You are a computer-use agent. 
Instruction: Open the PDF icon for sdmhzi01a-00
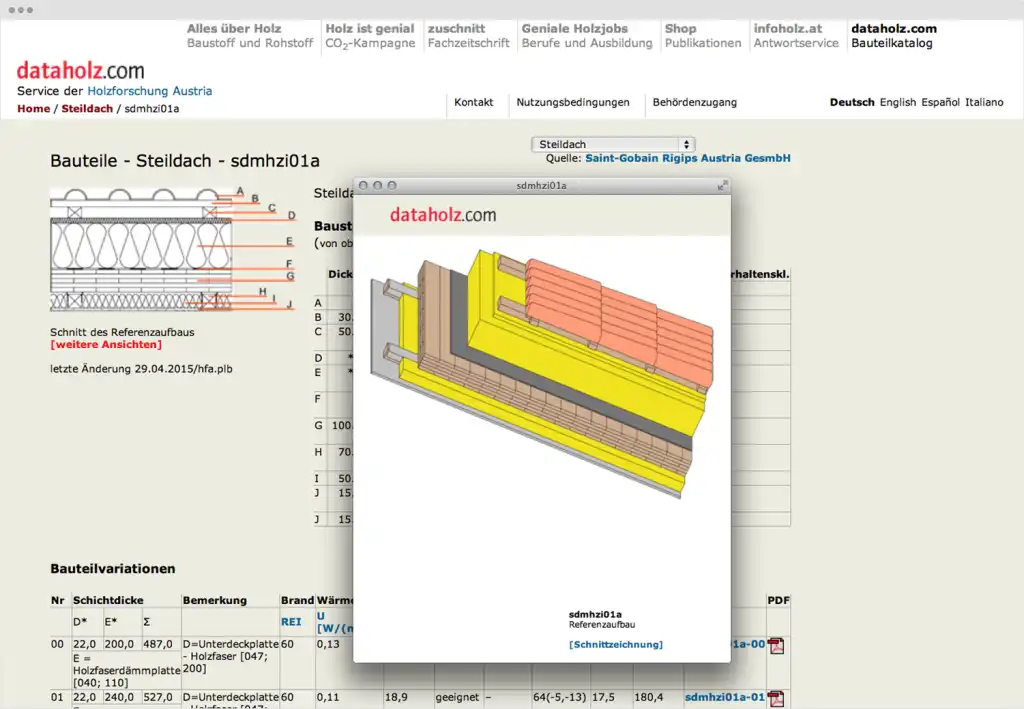click(776, 645)
